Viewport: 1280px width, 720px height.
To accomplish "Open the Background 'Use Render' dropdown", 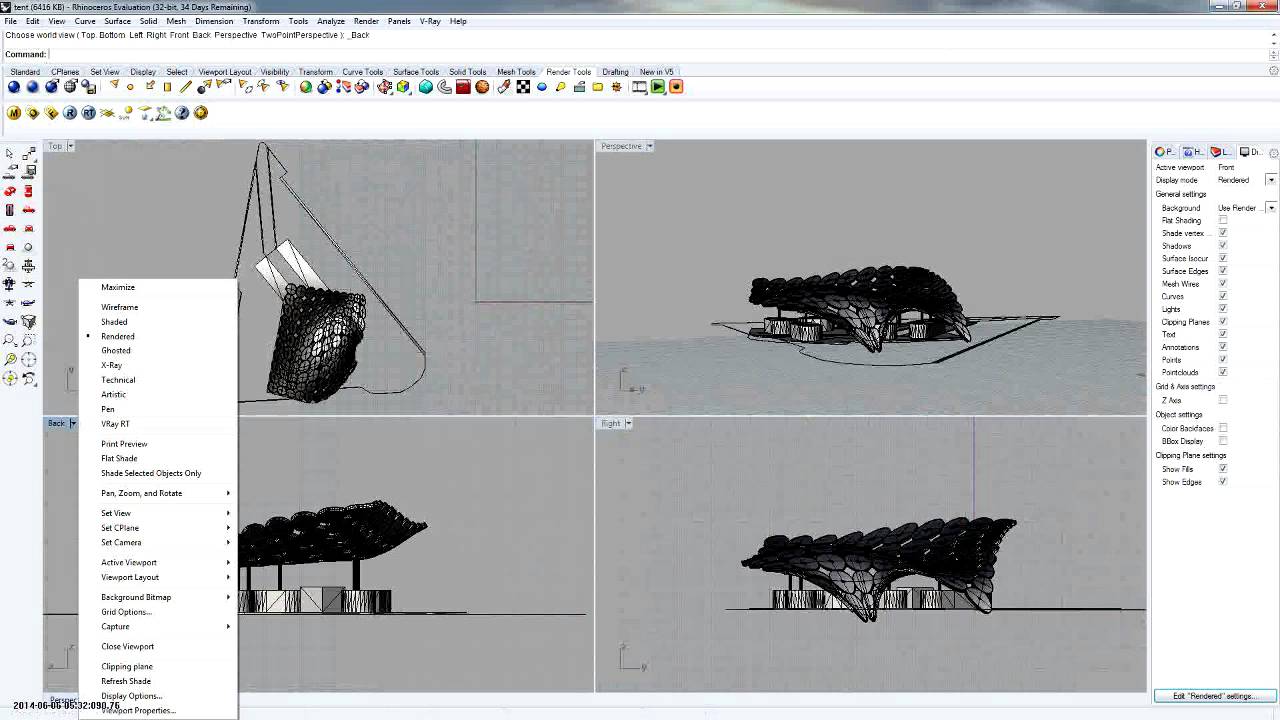I will (x=1271, y=208).
